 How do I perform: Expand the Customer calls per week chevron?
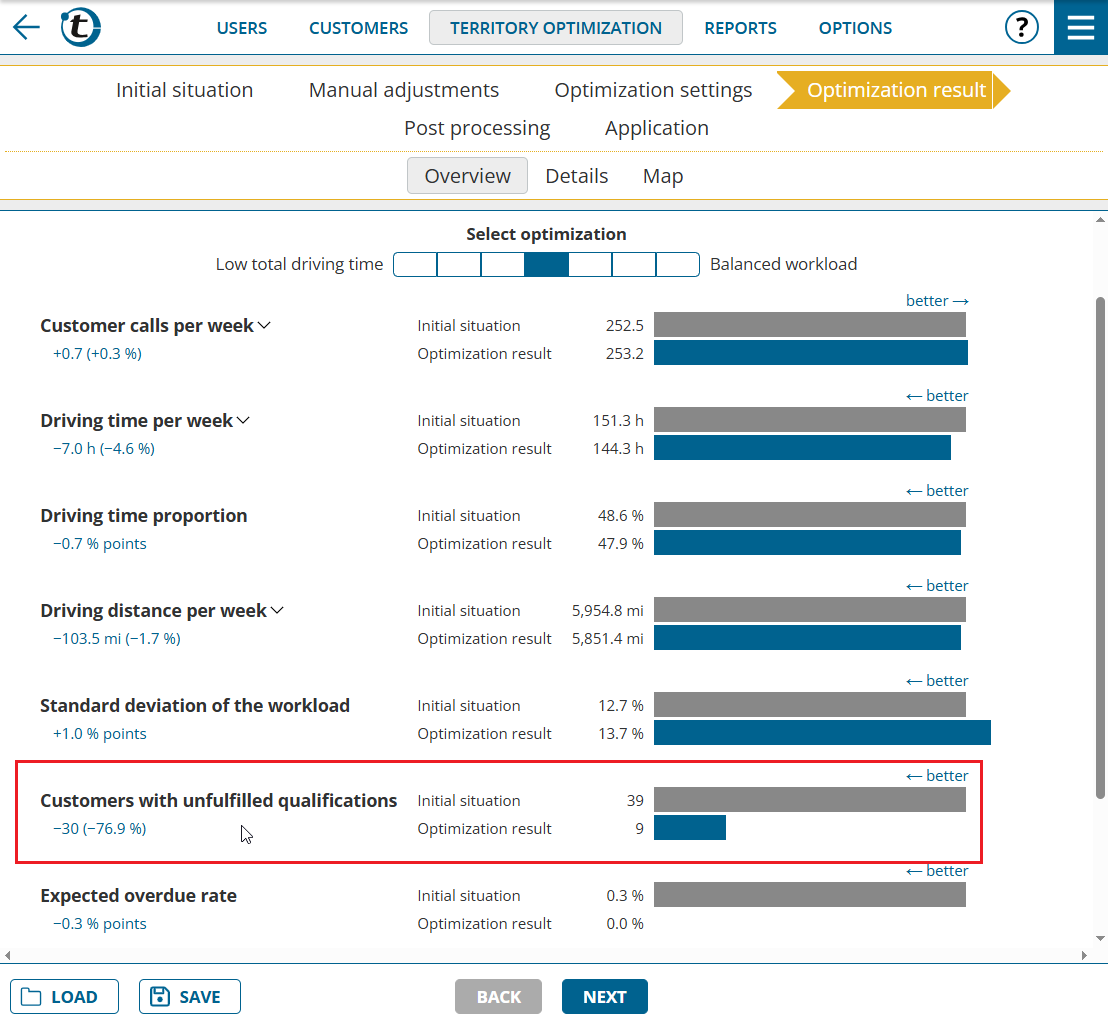click(x=265, y=326)
